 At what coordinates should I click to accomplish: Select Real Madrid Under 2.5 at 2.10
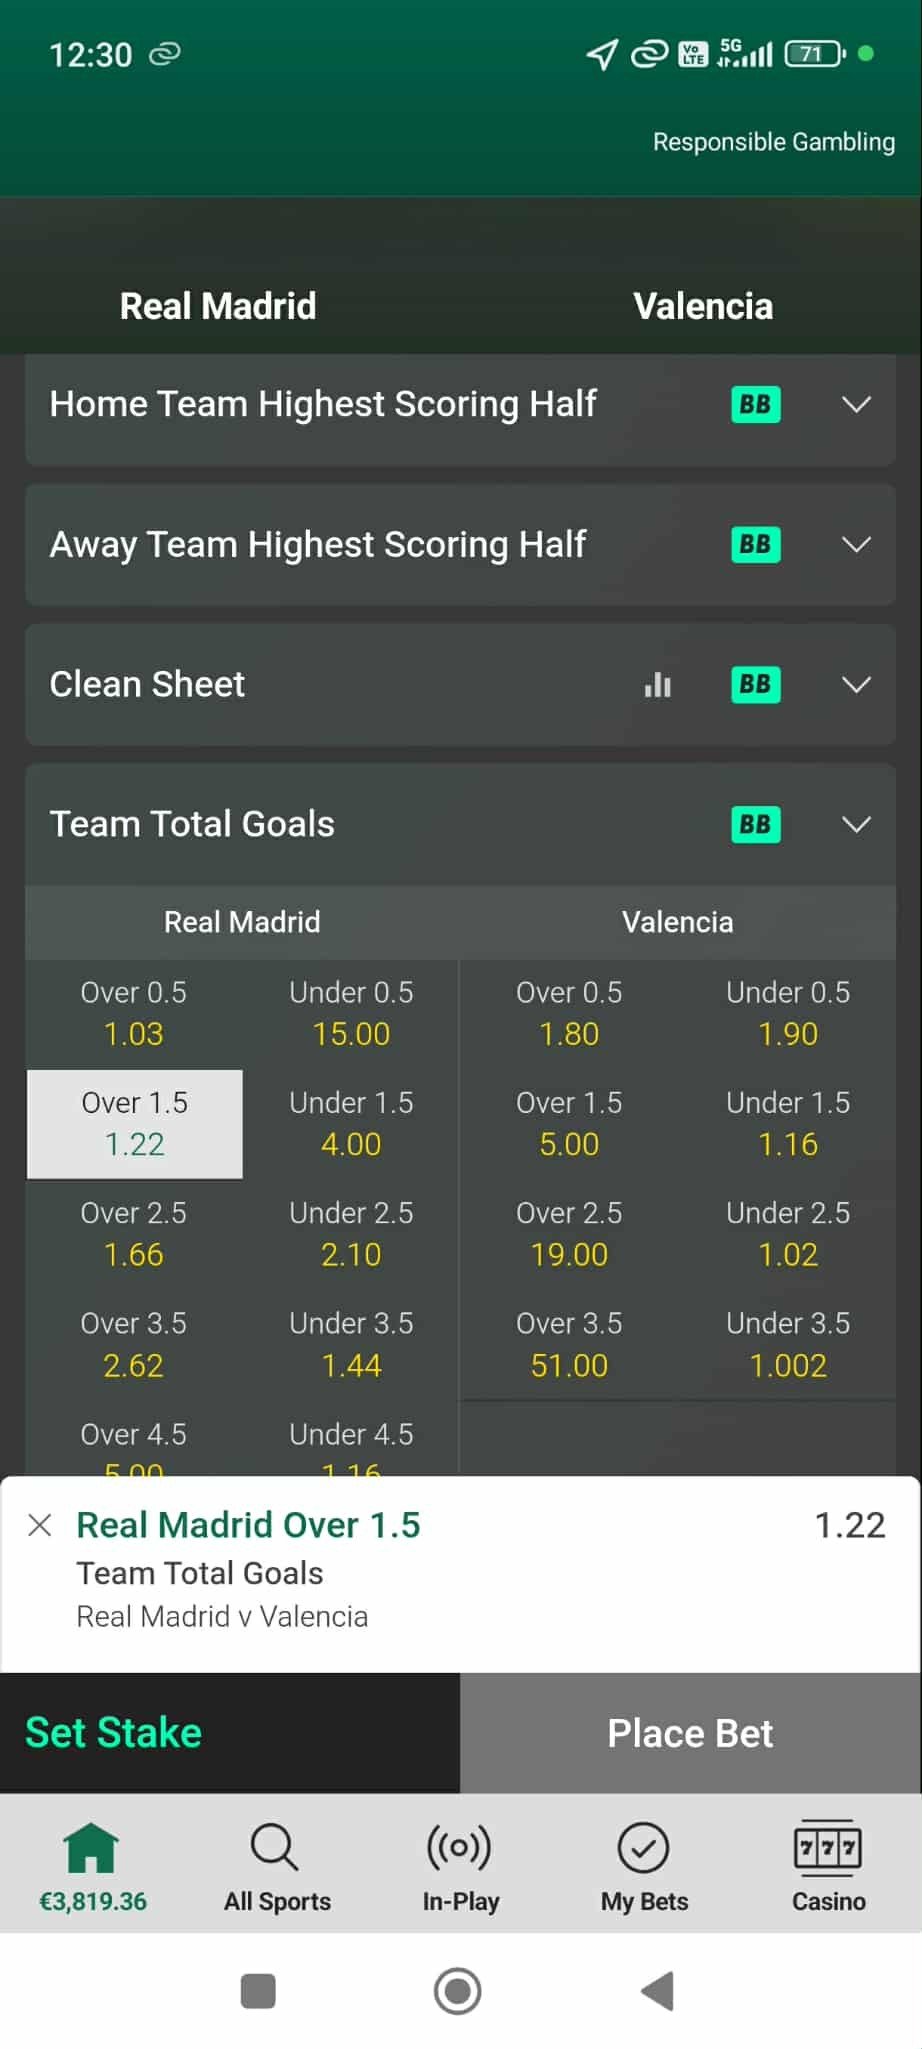[351, 1234]
